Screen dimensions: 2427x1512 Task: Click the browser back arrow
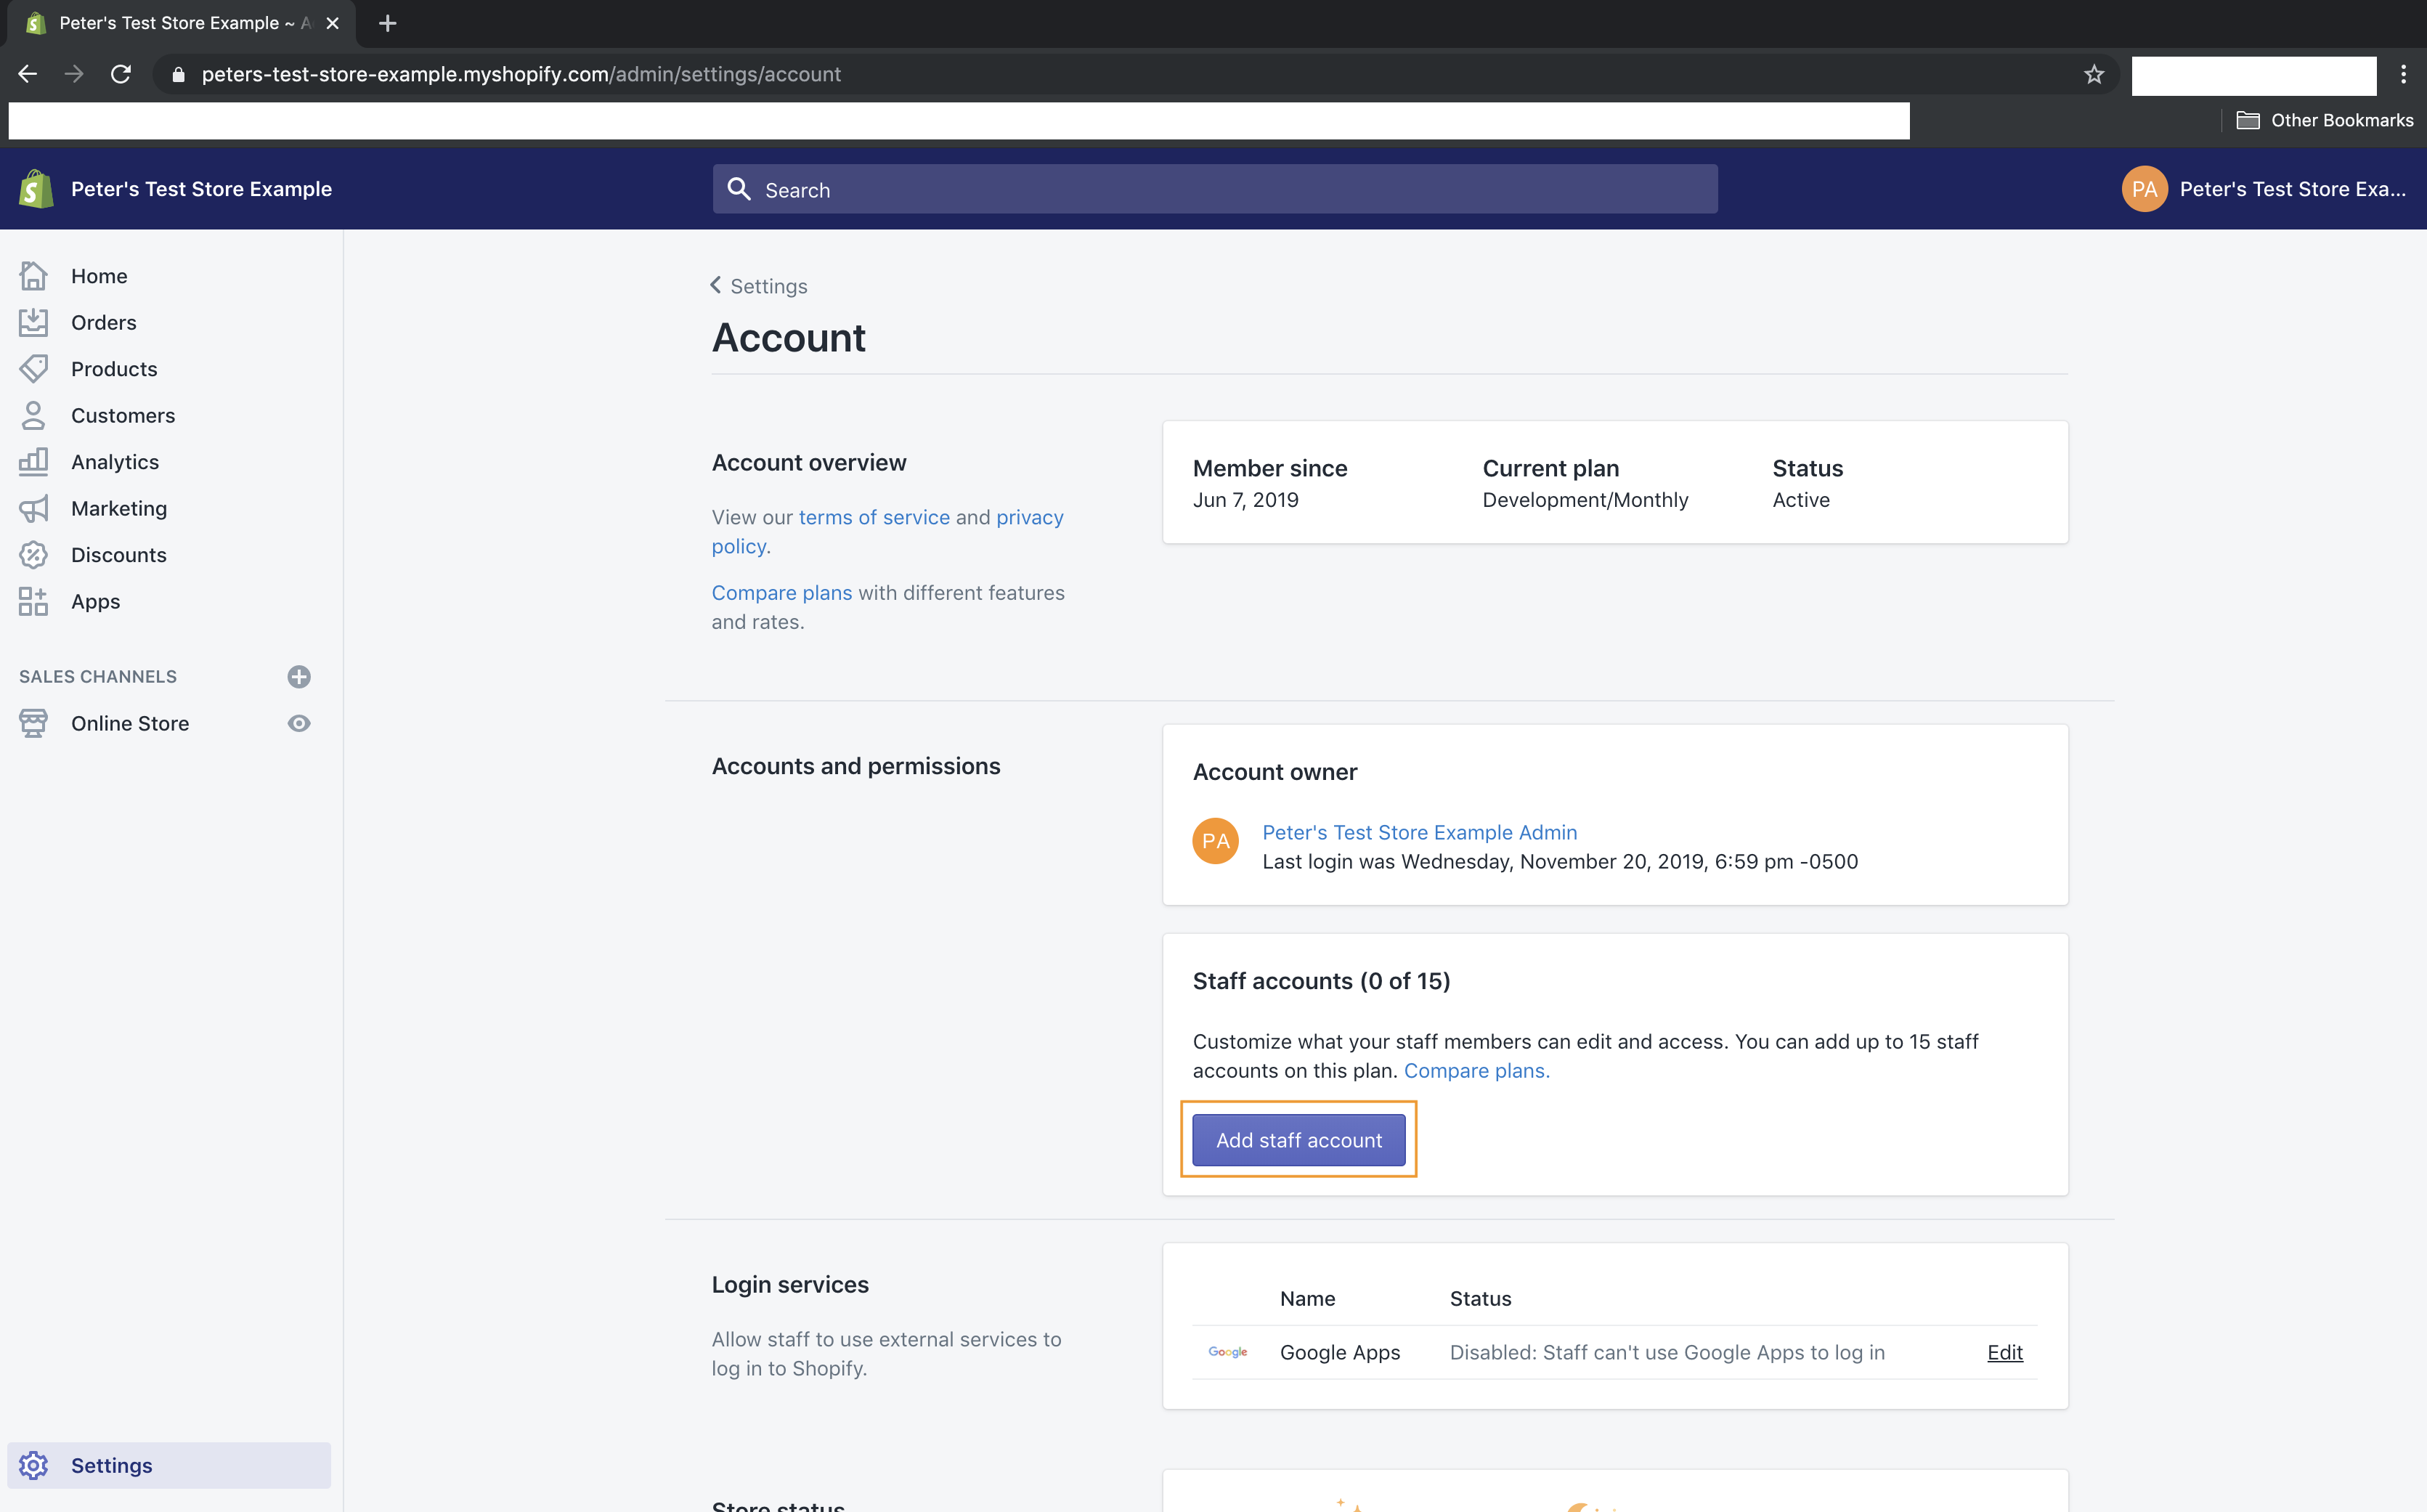click(27, 74)
